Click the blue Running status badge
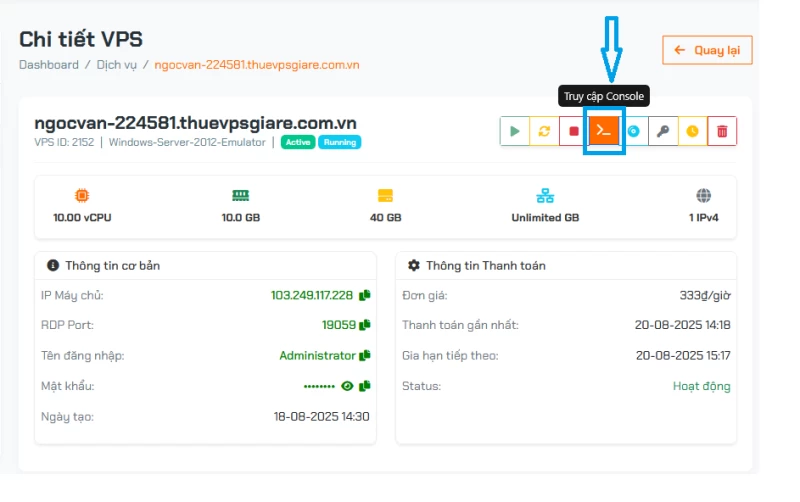This screenshot has height=502, width=800. pyautogui.click(x=340, y=142)
